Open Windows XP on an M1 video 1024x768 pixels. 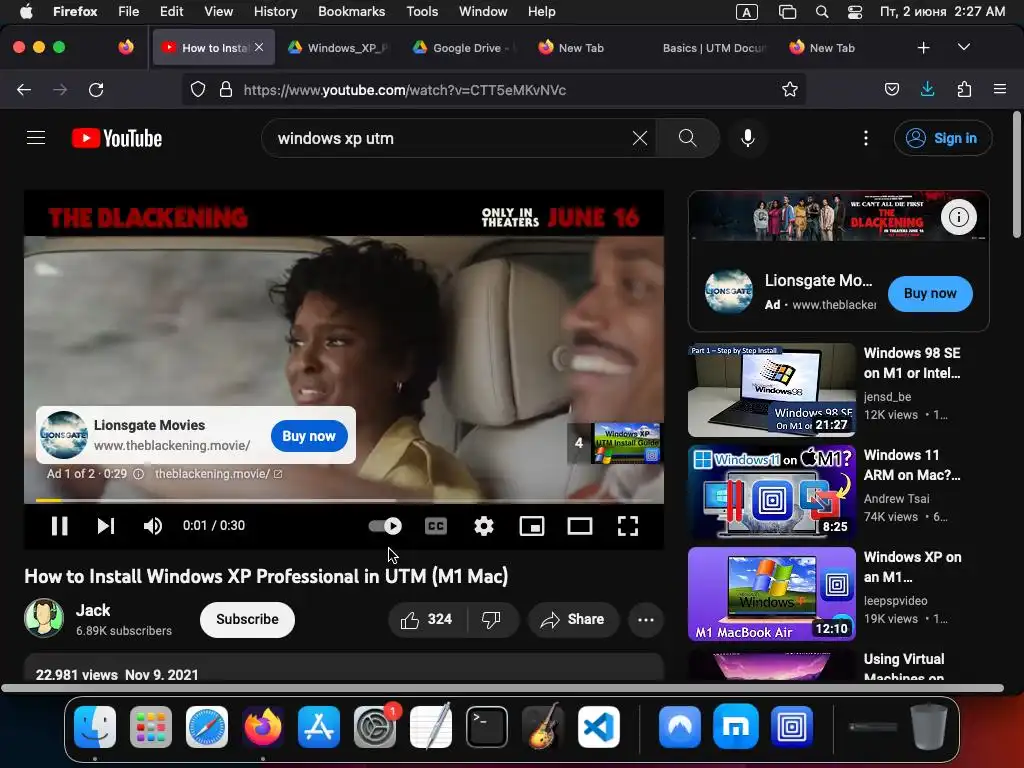[772, 593]
